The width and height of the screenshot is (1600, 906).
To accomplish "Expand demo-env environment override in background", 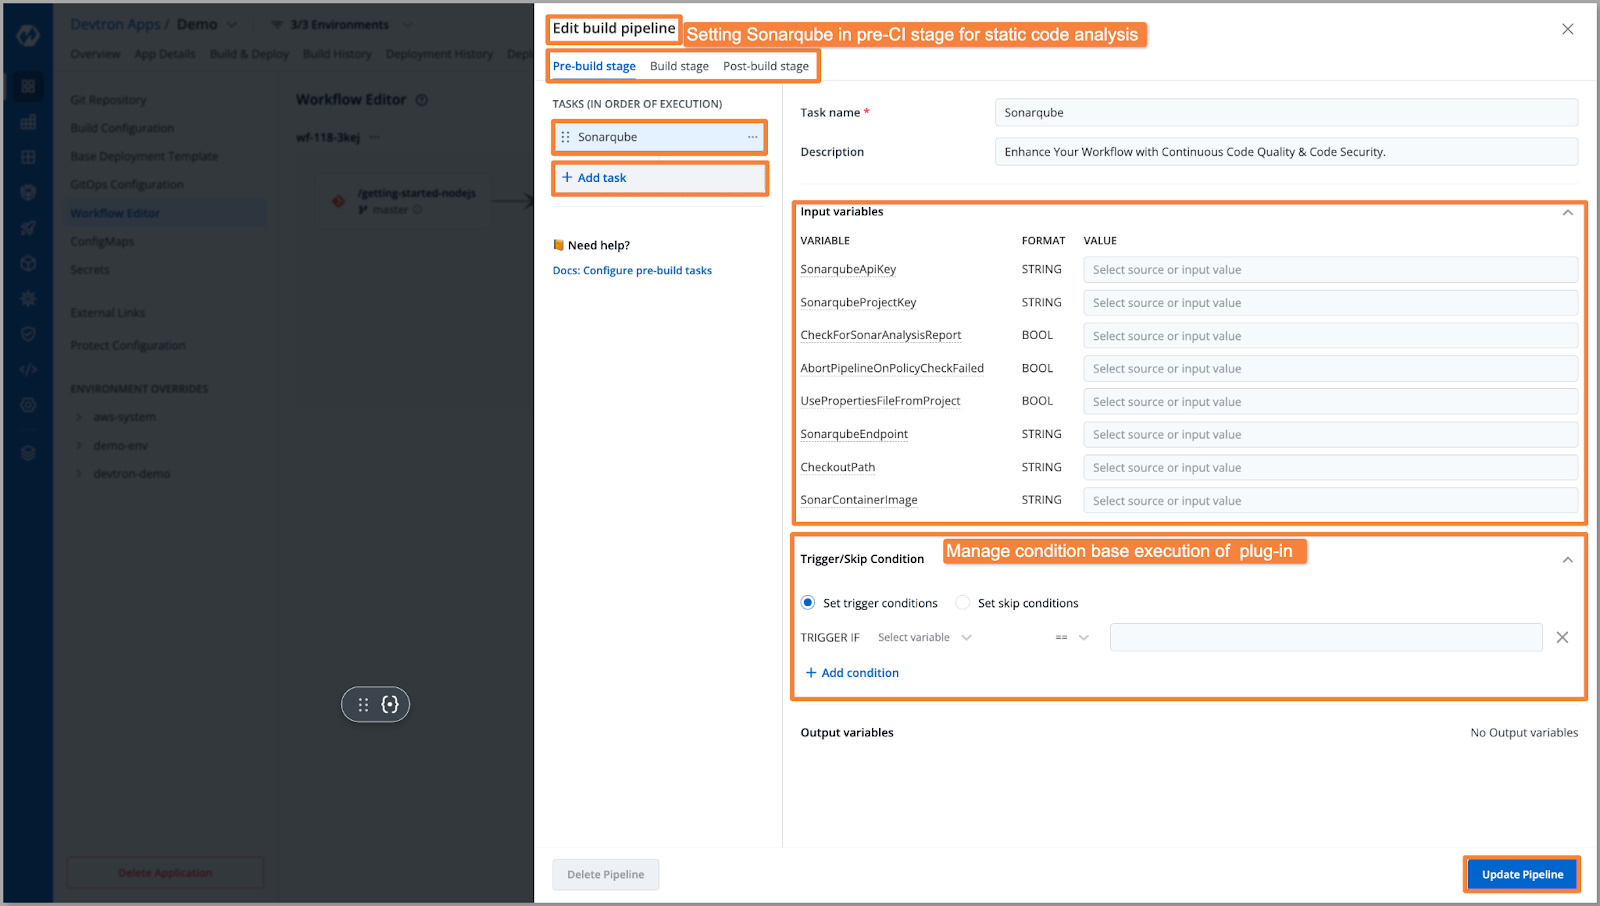I will (x=79, y=446).
